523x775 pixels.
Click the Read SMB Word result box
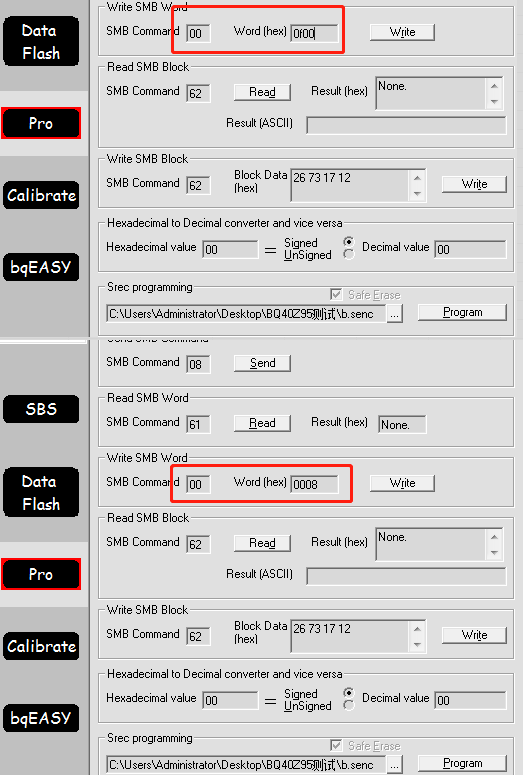402,425
